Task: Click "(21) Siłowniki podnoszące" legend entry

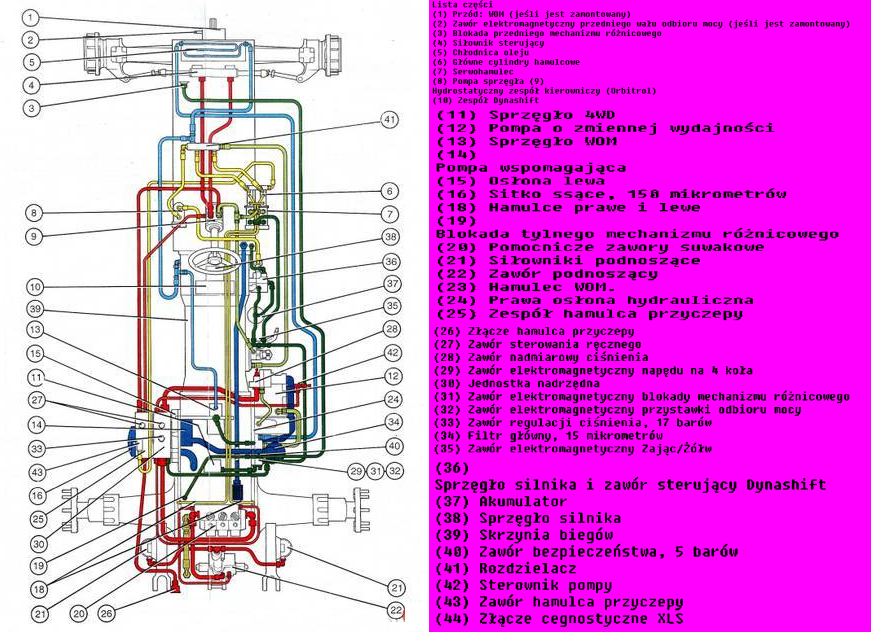Action: (x=568, y=262)
